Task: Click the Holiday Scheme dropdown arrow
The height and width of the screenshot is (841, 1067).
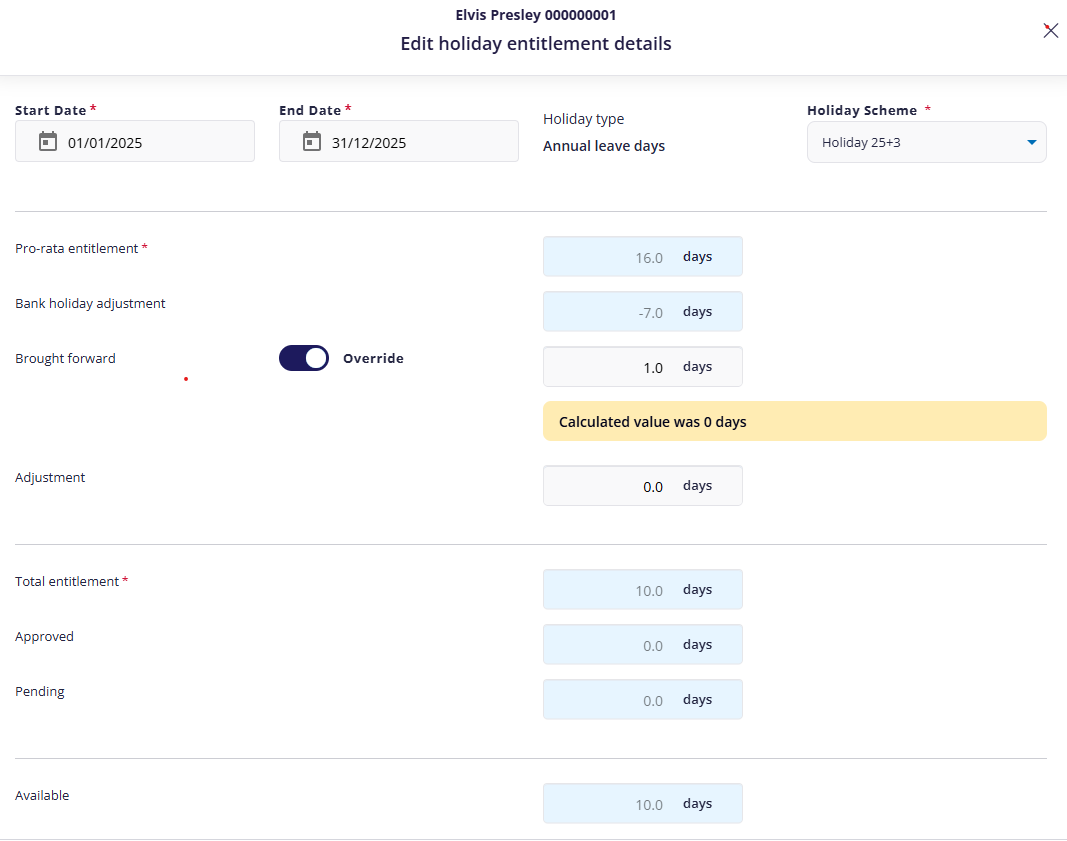Action: pos(1032,143)
